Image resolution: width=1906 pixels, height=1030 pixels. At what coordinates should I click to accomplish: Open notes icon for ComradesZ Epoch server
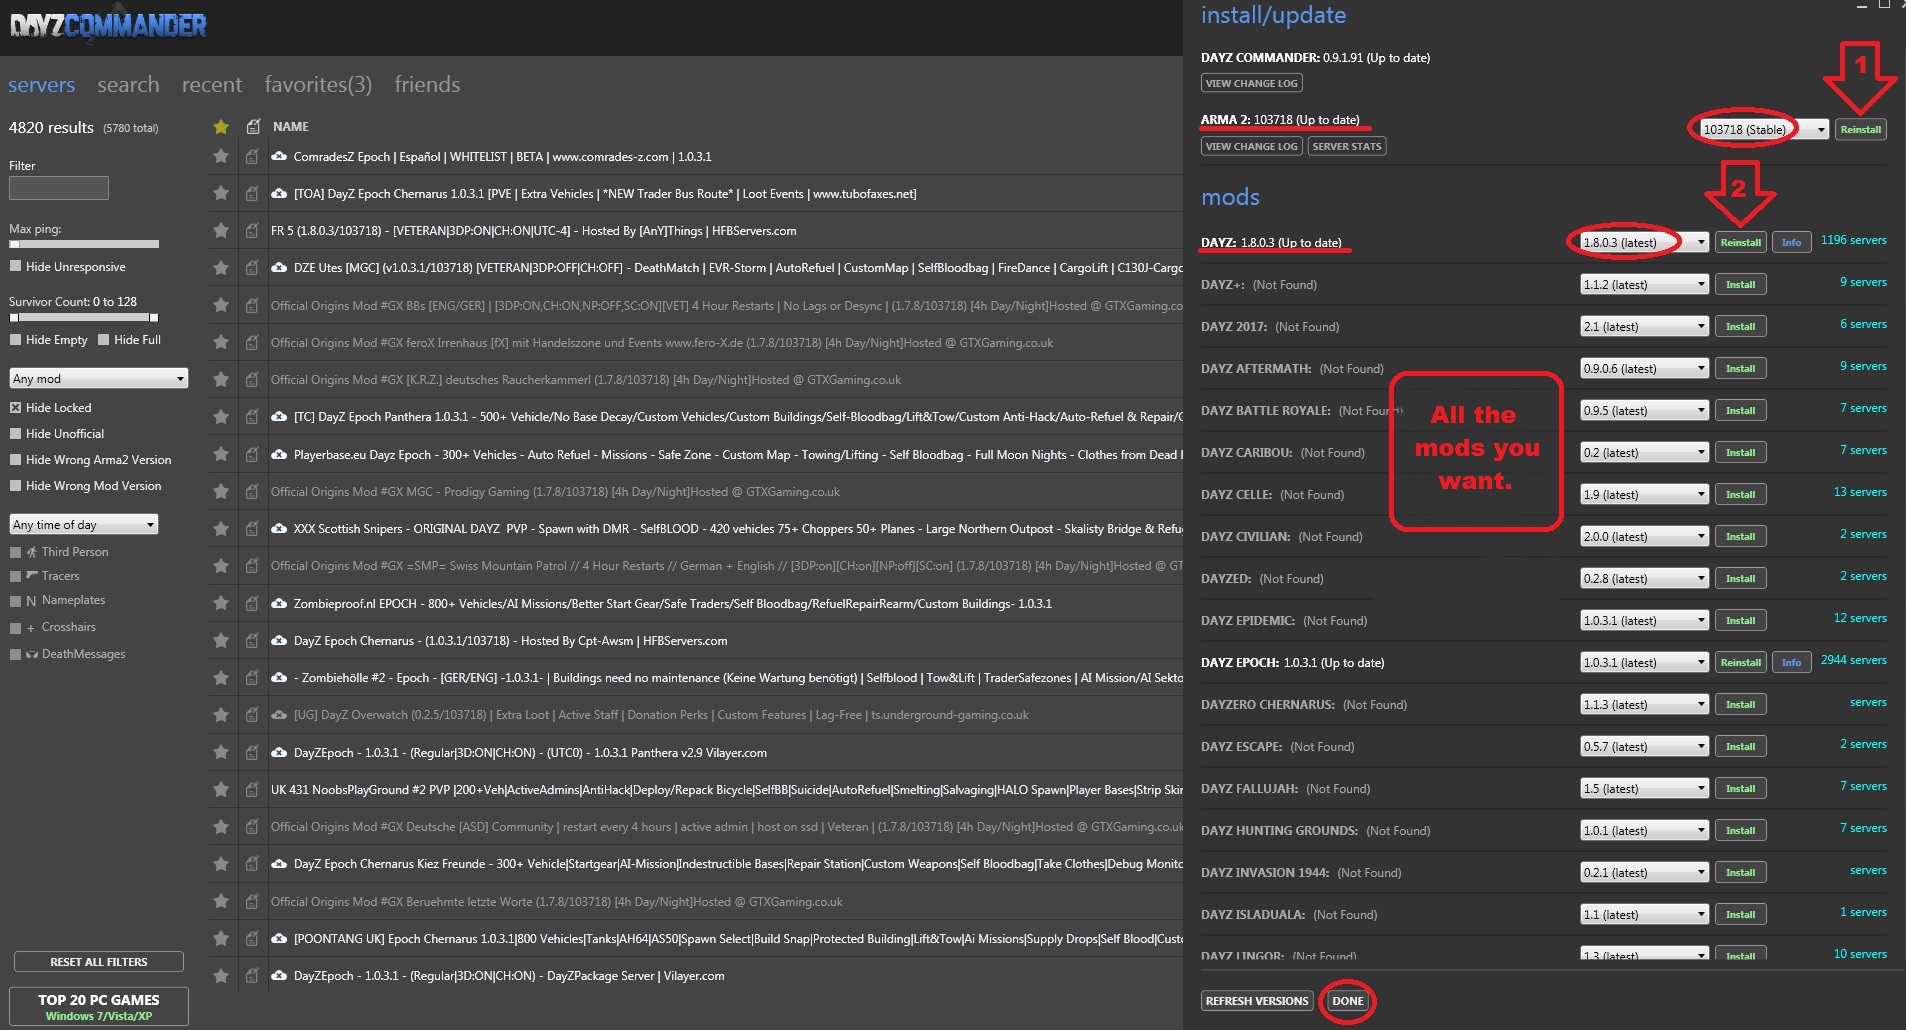coord(252,156)
